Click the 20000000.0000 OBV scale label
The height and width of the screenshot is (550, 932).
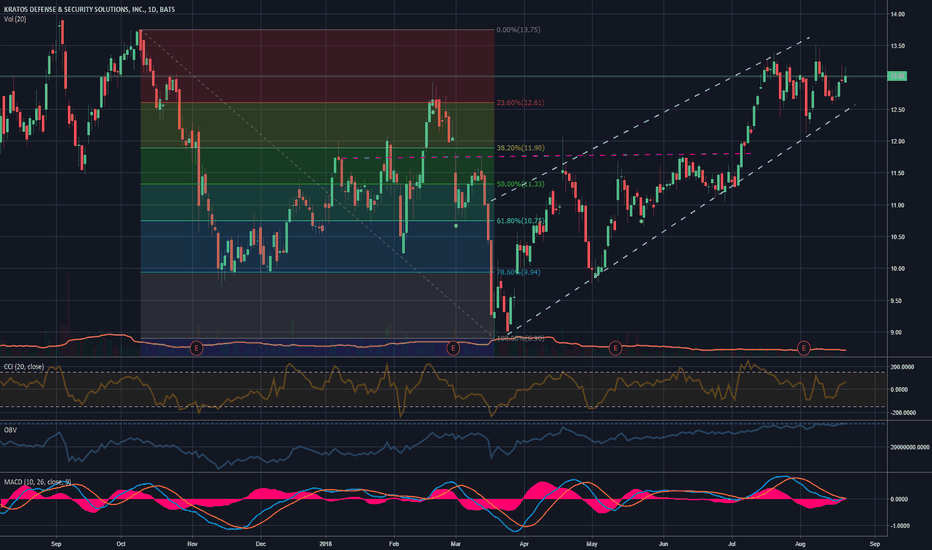tap(910, 447)
